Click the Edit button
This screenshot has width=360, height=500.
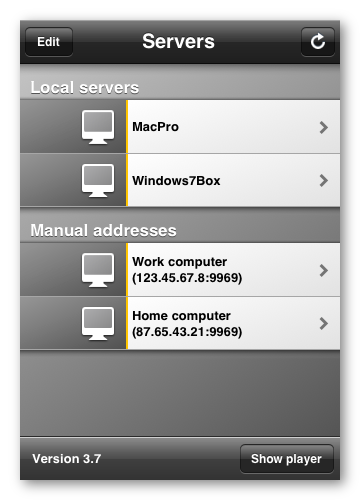pos(49,42)
